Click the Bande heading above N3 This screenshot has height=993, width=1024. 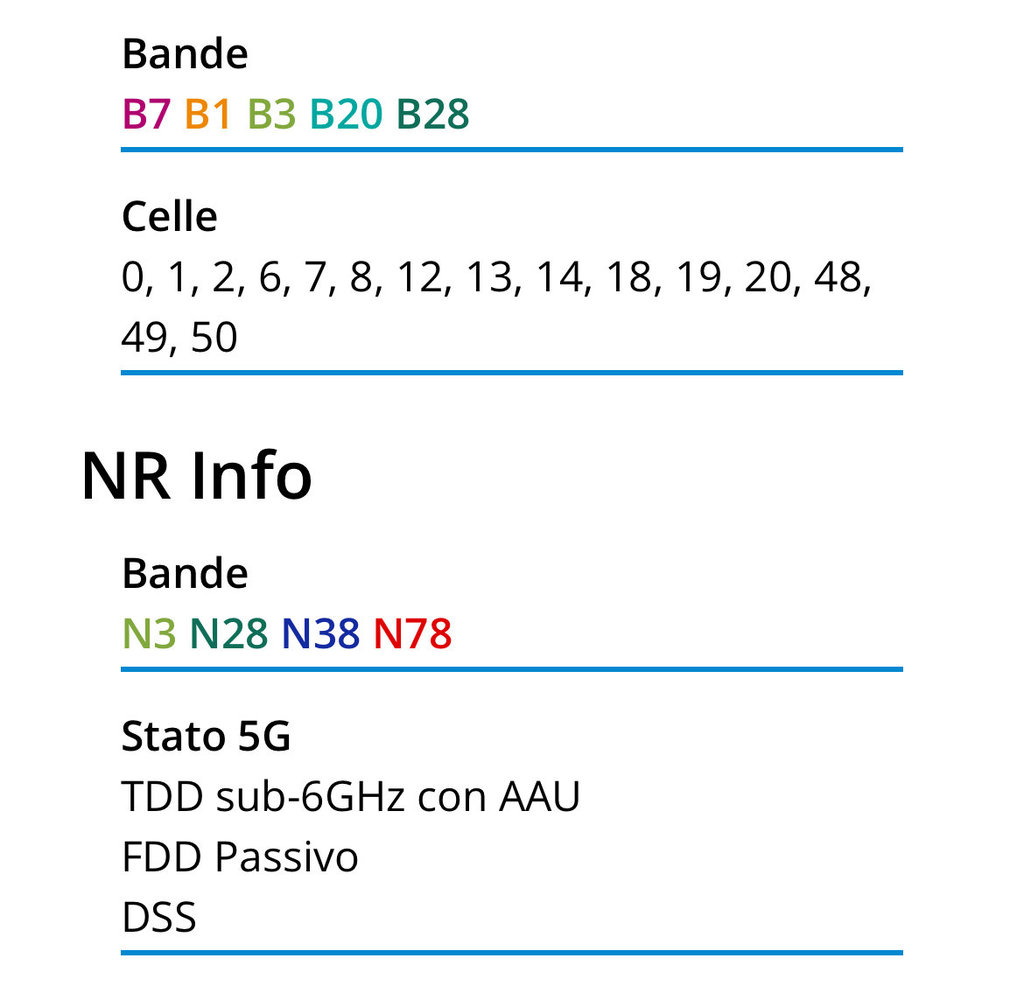185,574
